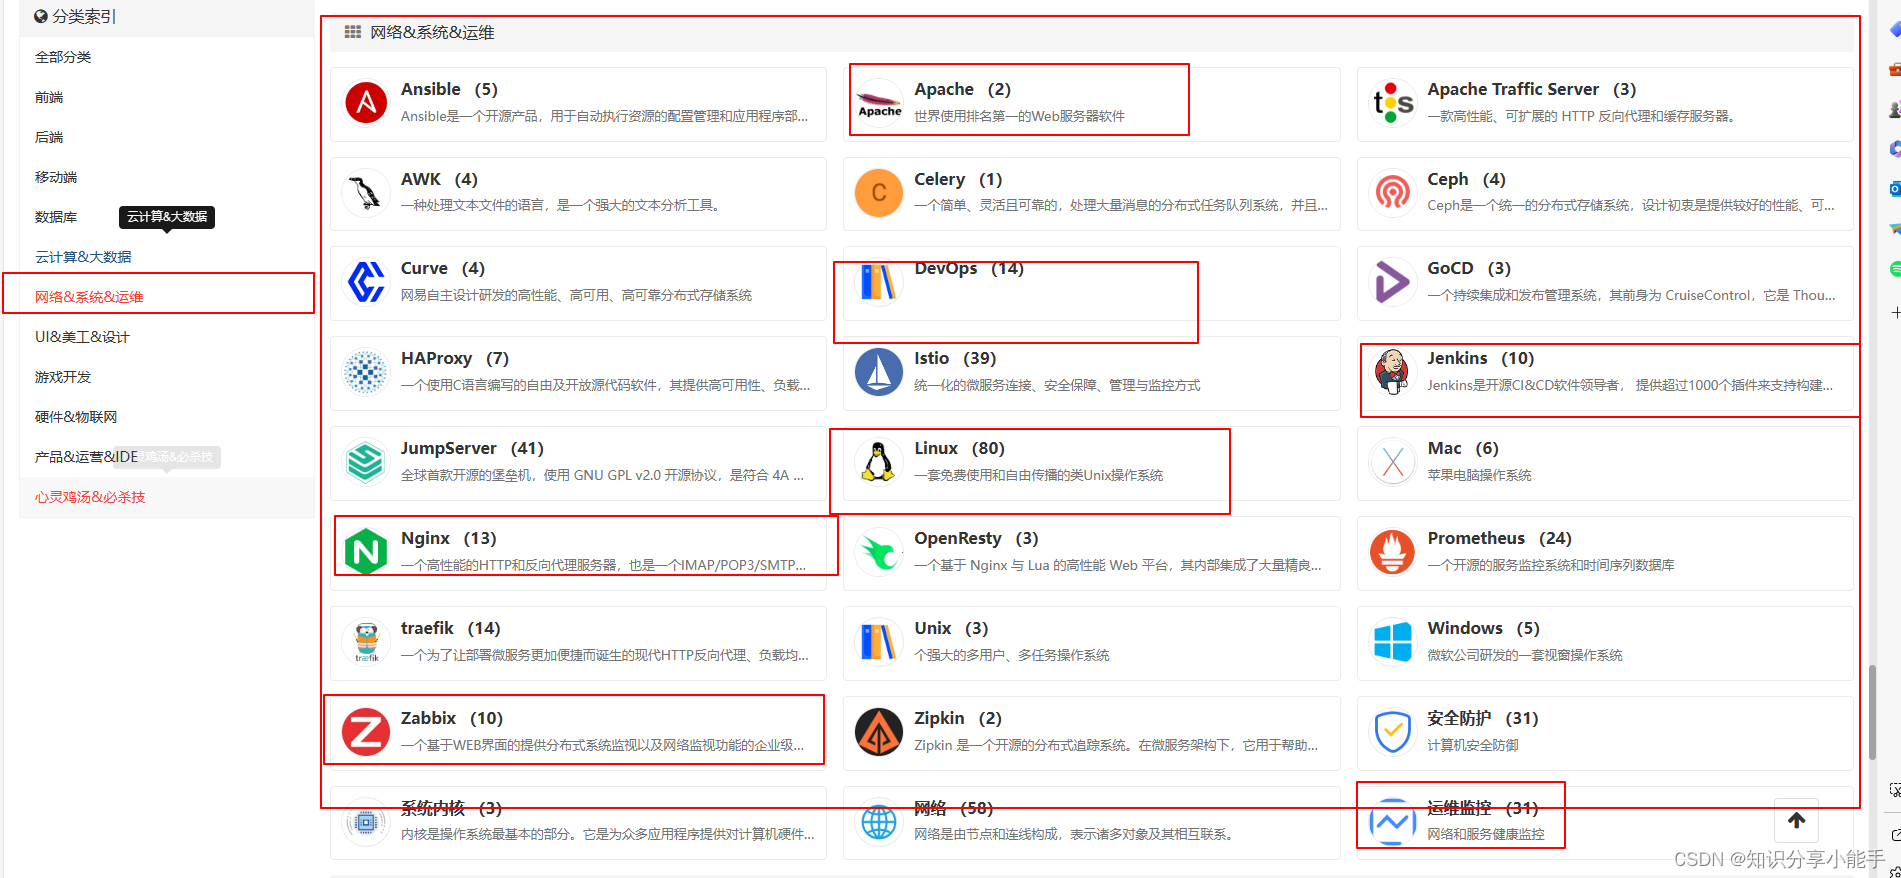Click the red Zabbix Z logo
This screenshot has width=1901, height=878.
pyautogui.click(x=366, y=732)
